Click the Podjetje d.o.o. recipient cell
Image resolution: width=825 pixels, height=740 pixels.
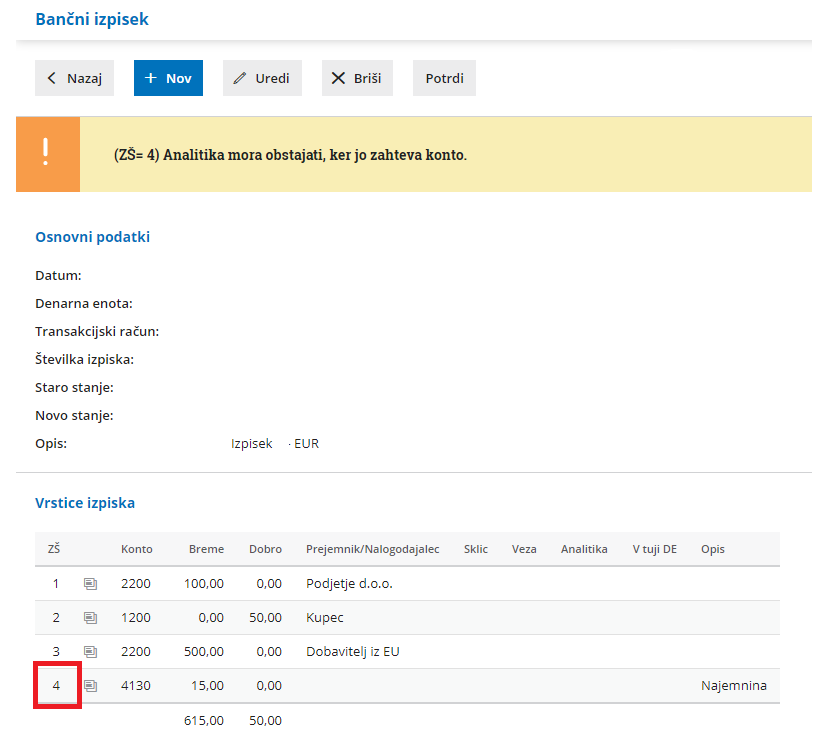click(x=349, y=584)
